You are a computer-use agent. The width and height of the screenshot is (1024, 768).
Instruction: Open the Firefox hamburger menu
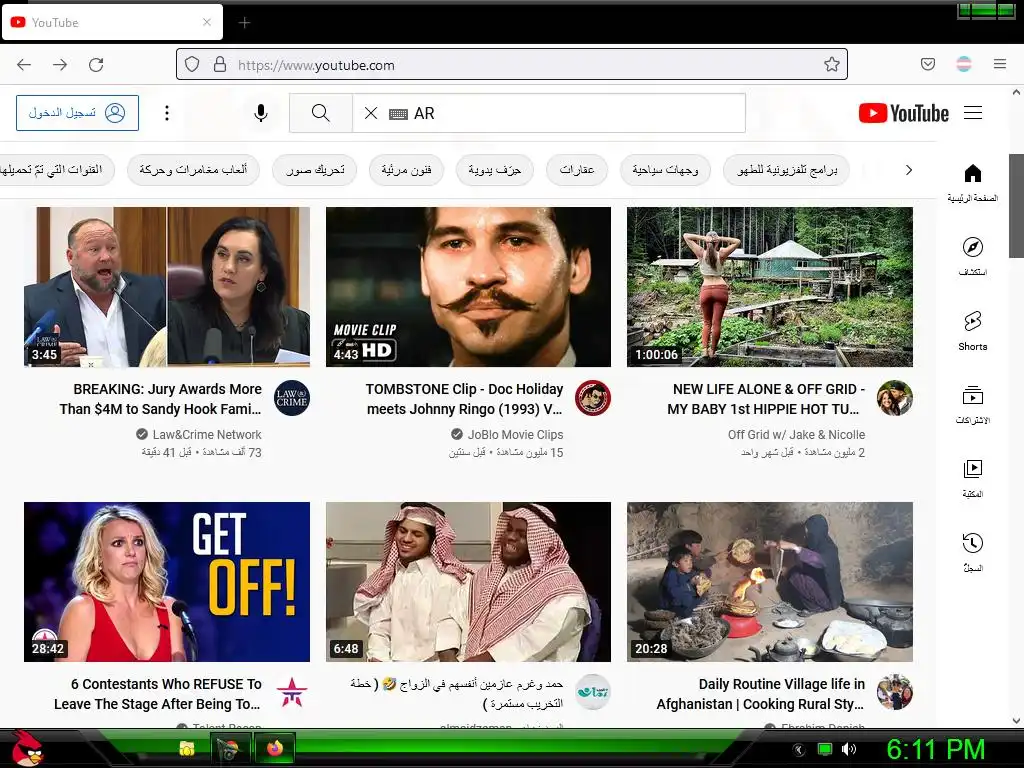pyautogui.click(x=1000, y=64)
